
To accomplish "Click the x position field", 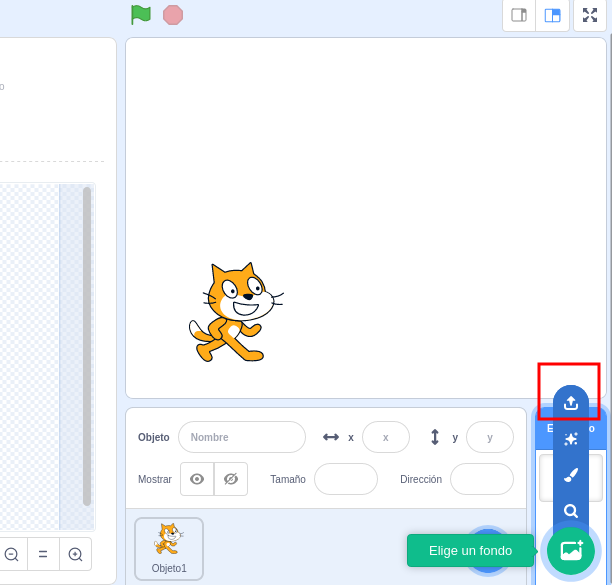I will pos(386,437).
